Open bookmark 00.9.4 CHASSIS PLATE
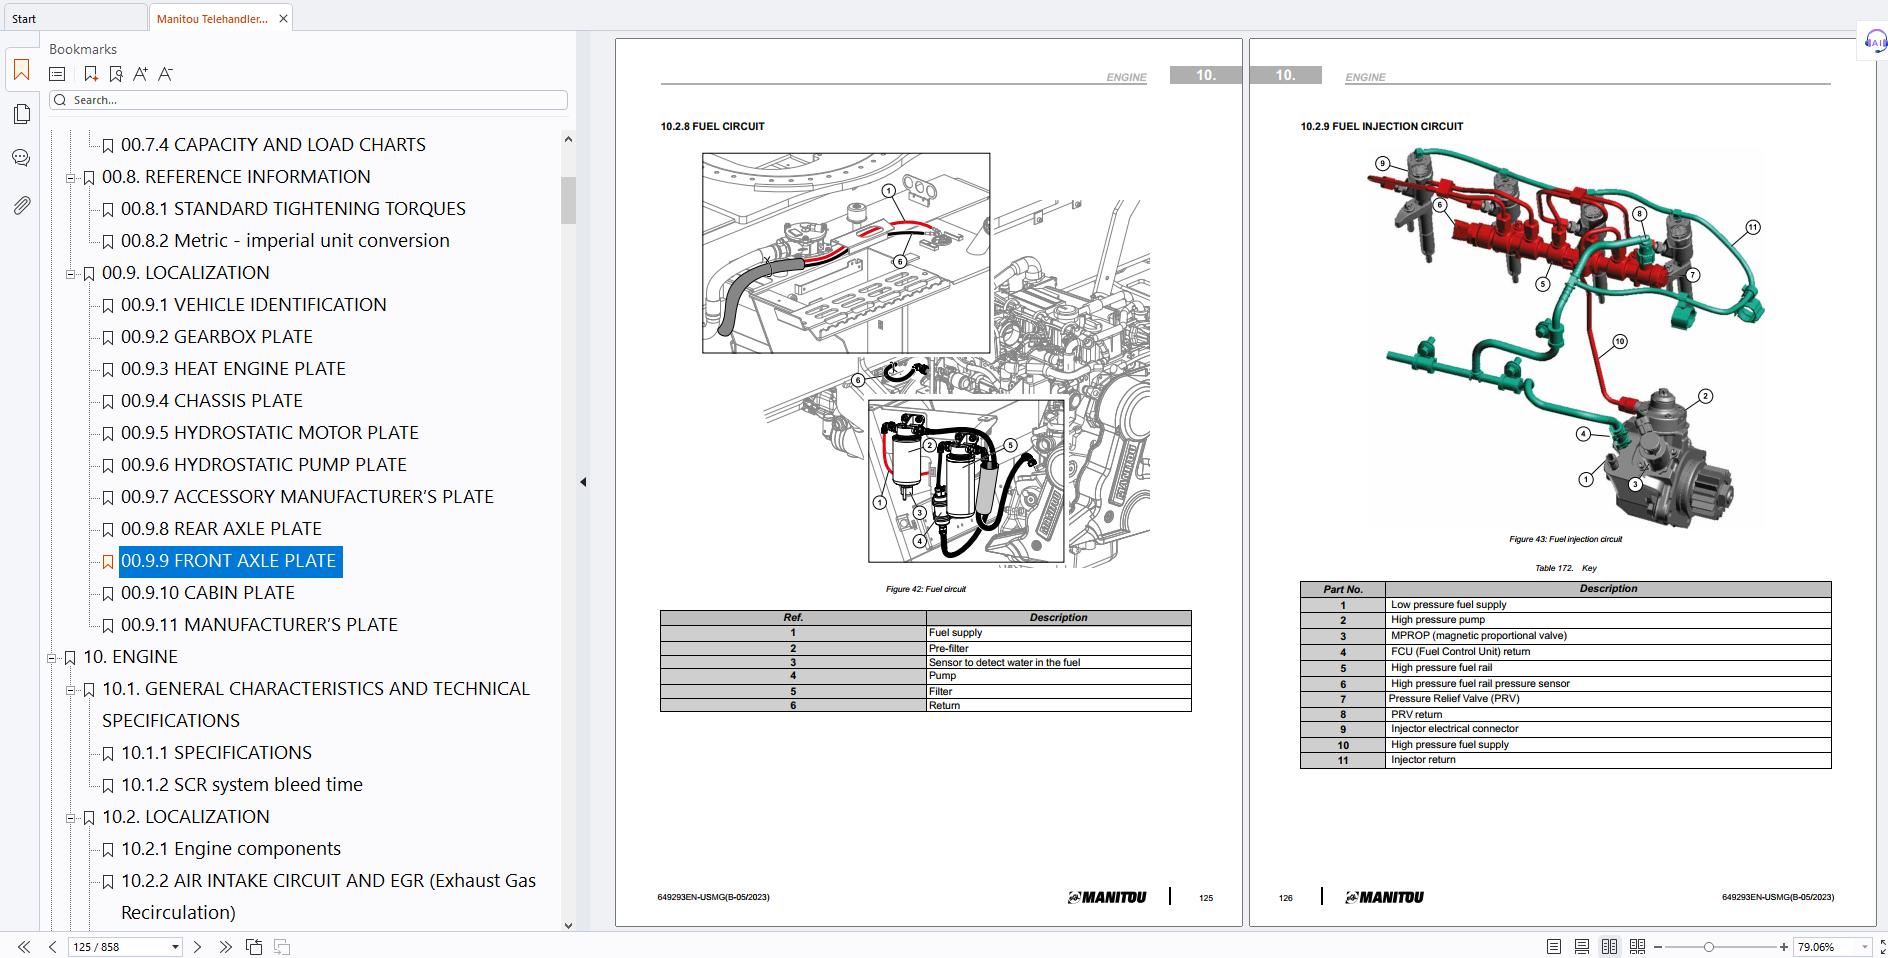Viewport: 1888px width, 958px height. click(x=212, y=401)
